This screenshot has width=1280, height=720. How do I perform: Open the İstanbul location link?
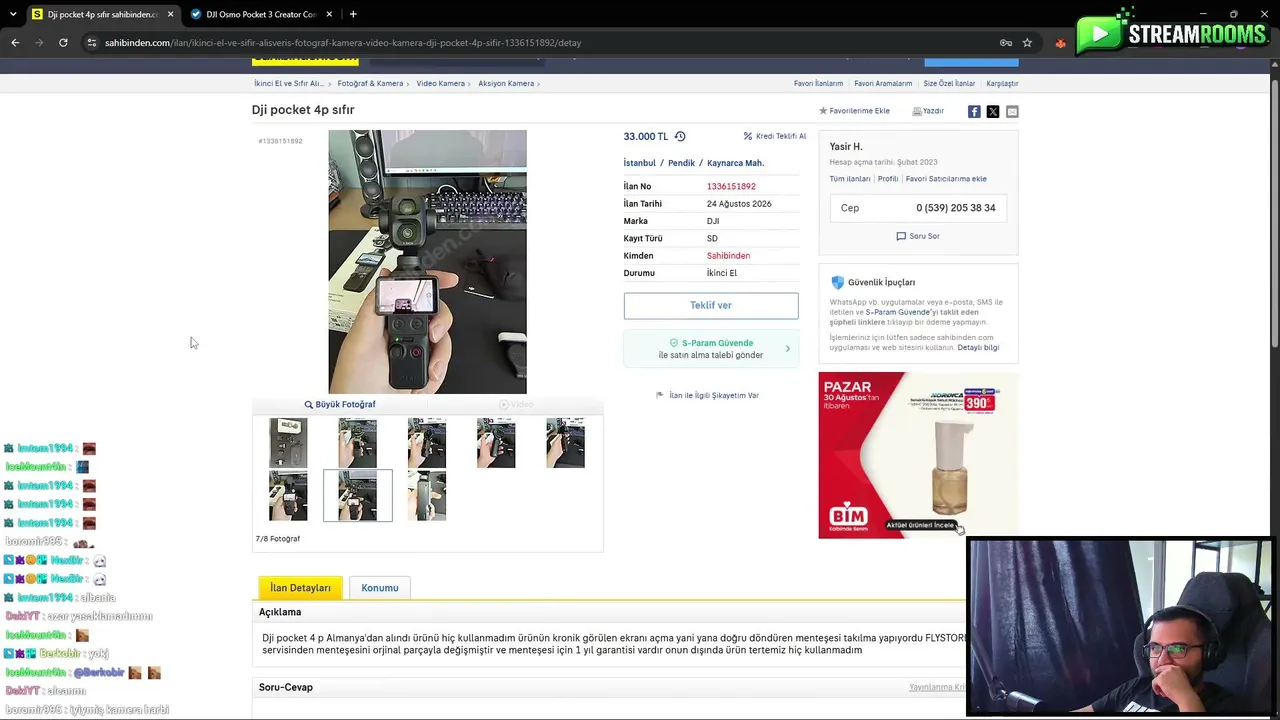640,163
